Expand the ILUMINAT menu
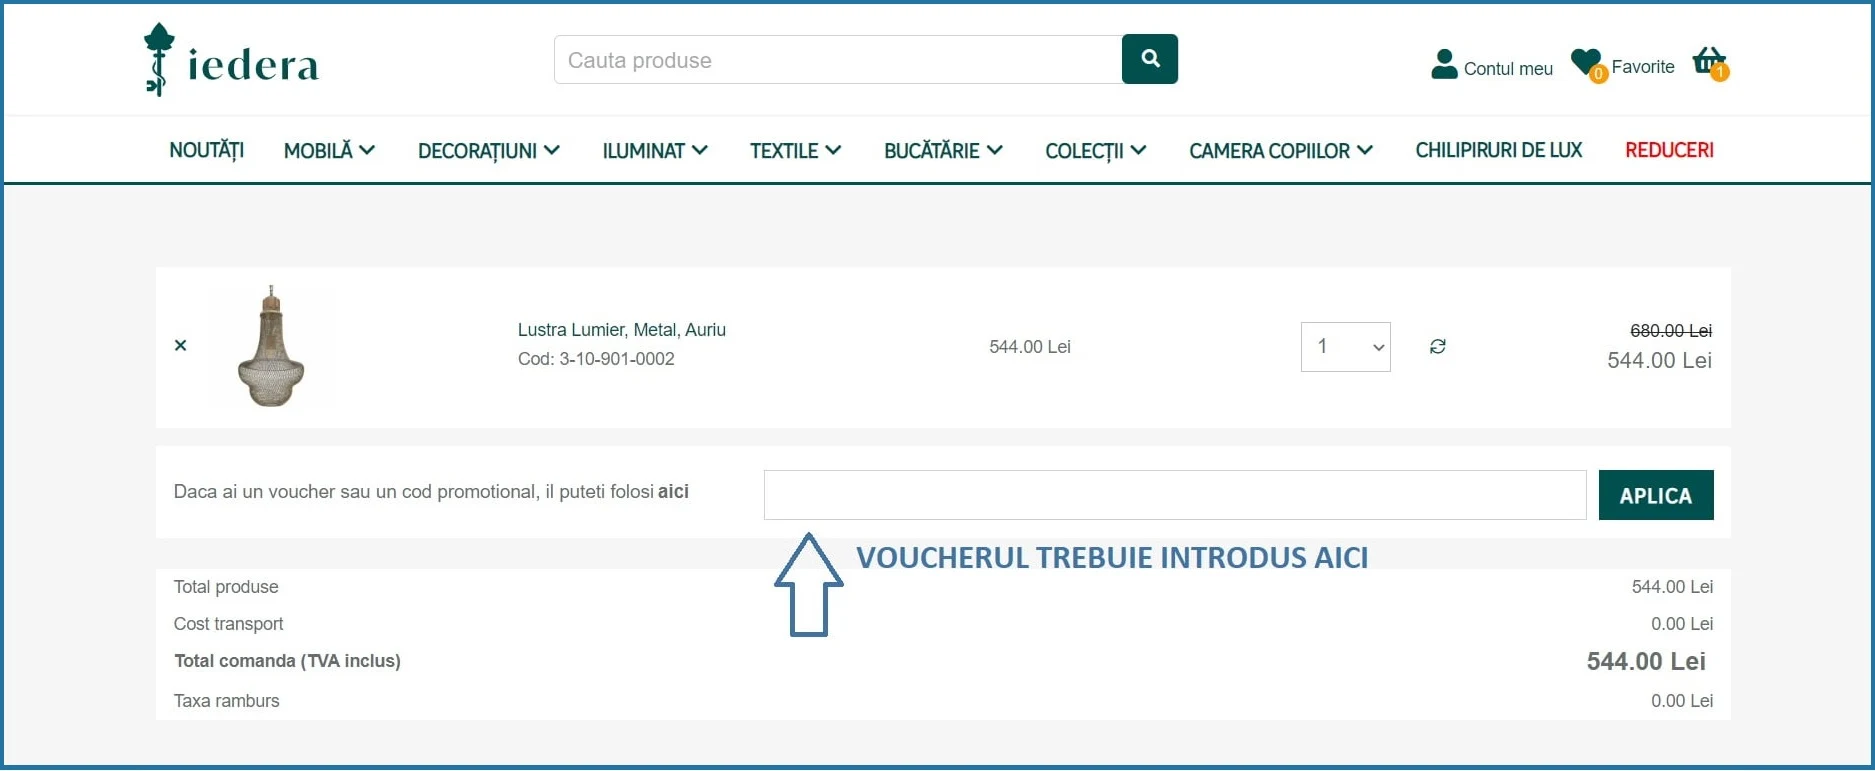The height and width of the screenshot is (771, 1875). pos(655,150)
